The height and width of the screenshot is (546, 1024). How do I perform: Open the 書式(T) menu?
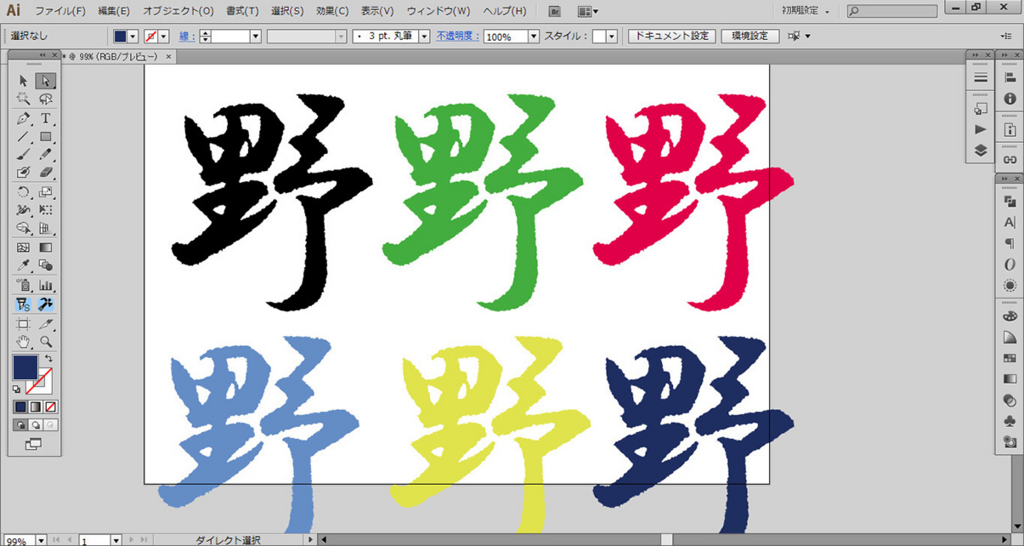click(242, 11)
